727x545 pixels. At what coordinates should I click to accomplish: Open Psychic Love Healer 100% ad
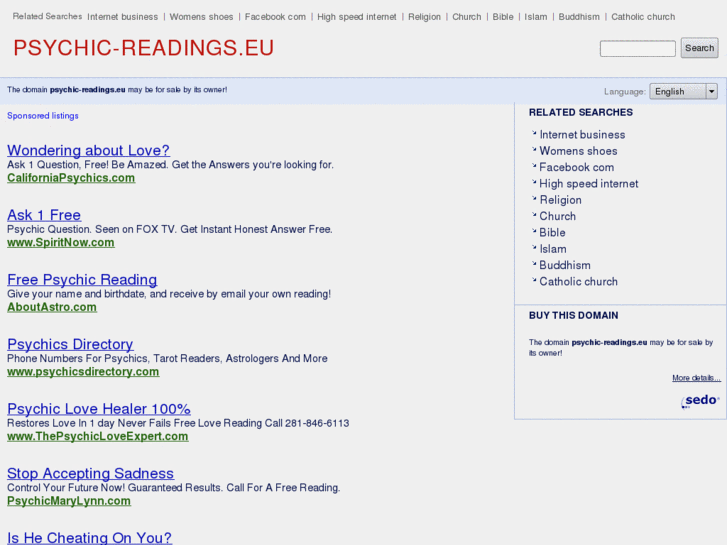point(99,409)
